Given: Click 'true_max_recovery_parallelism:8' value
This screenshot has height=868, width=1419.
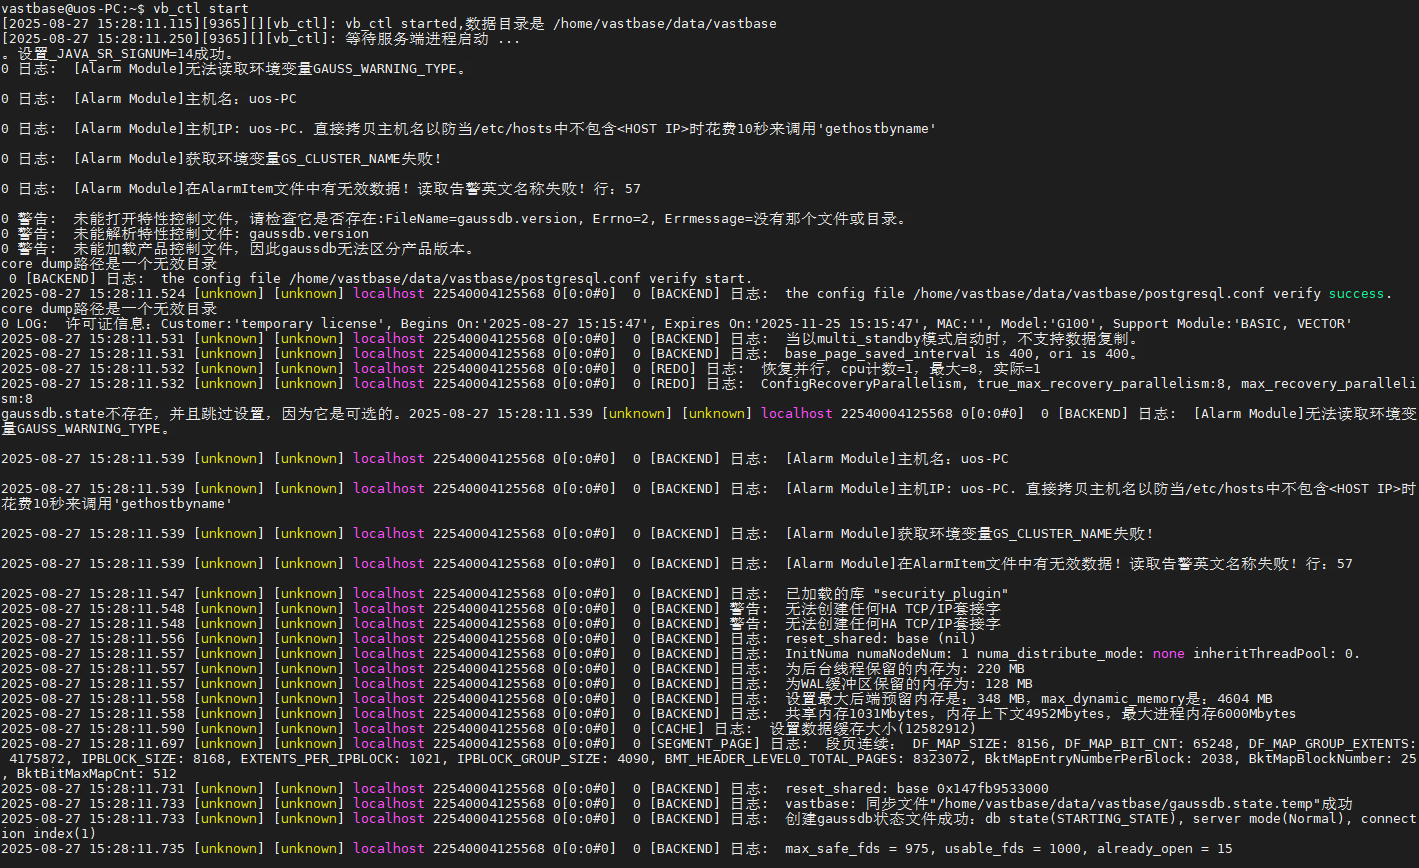Looking at the screenshot, I should click(1101, 383).
